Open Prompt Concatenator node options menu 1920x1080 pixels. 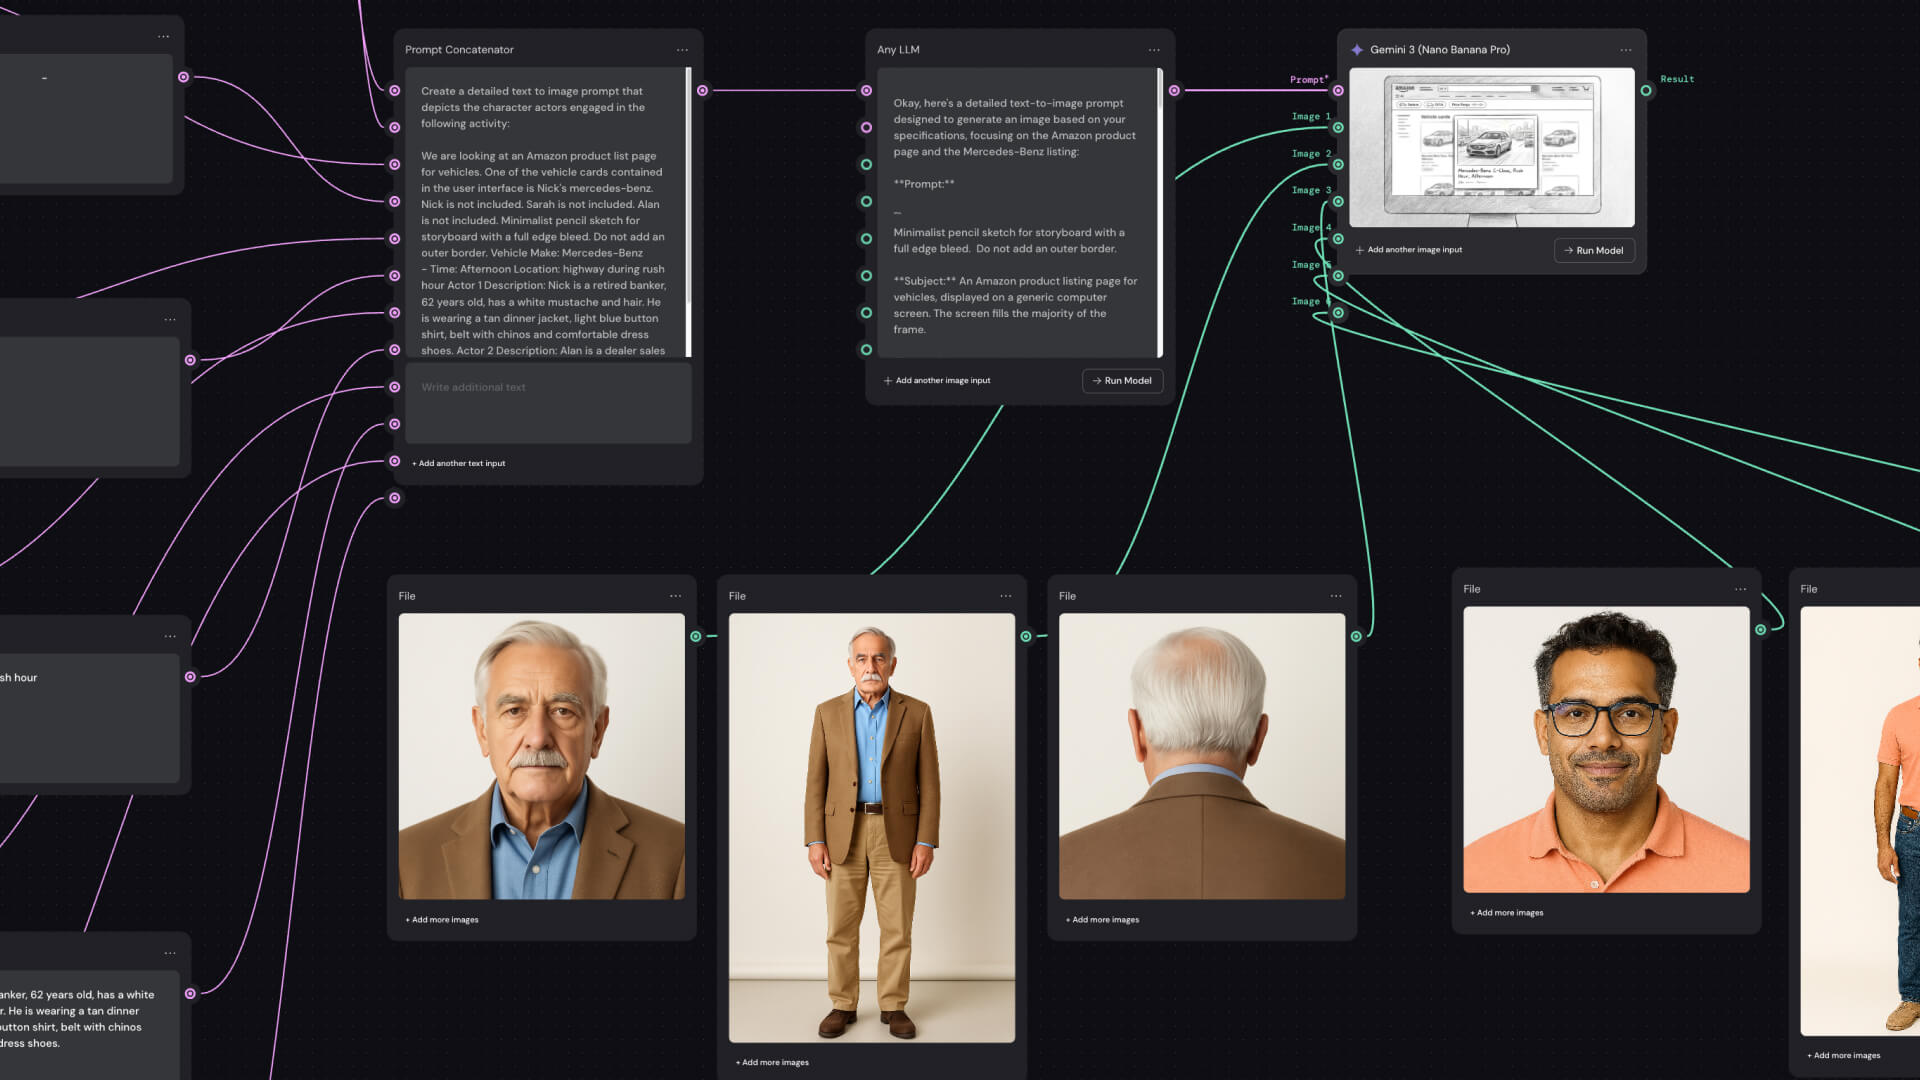[x=682, y=50]
